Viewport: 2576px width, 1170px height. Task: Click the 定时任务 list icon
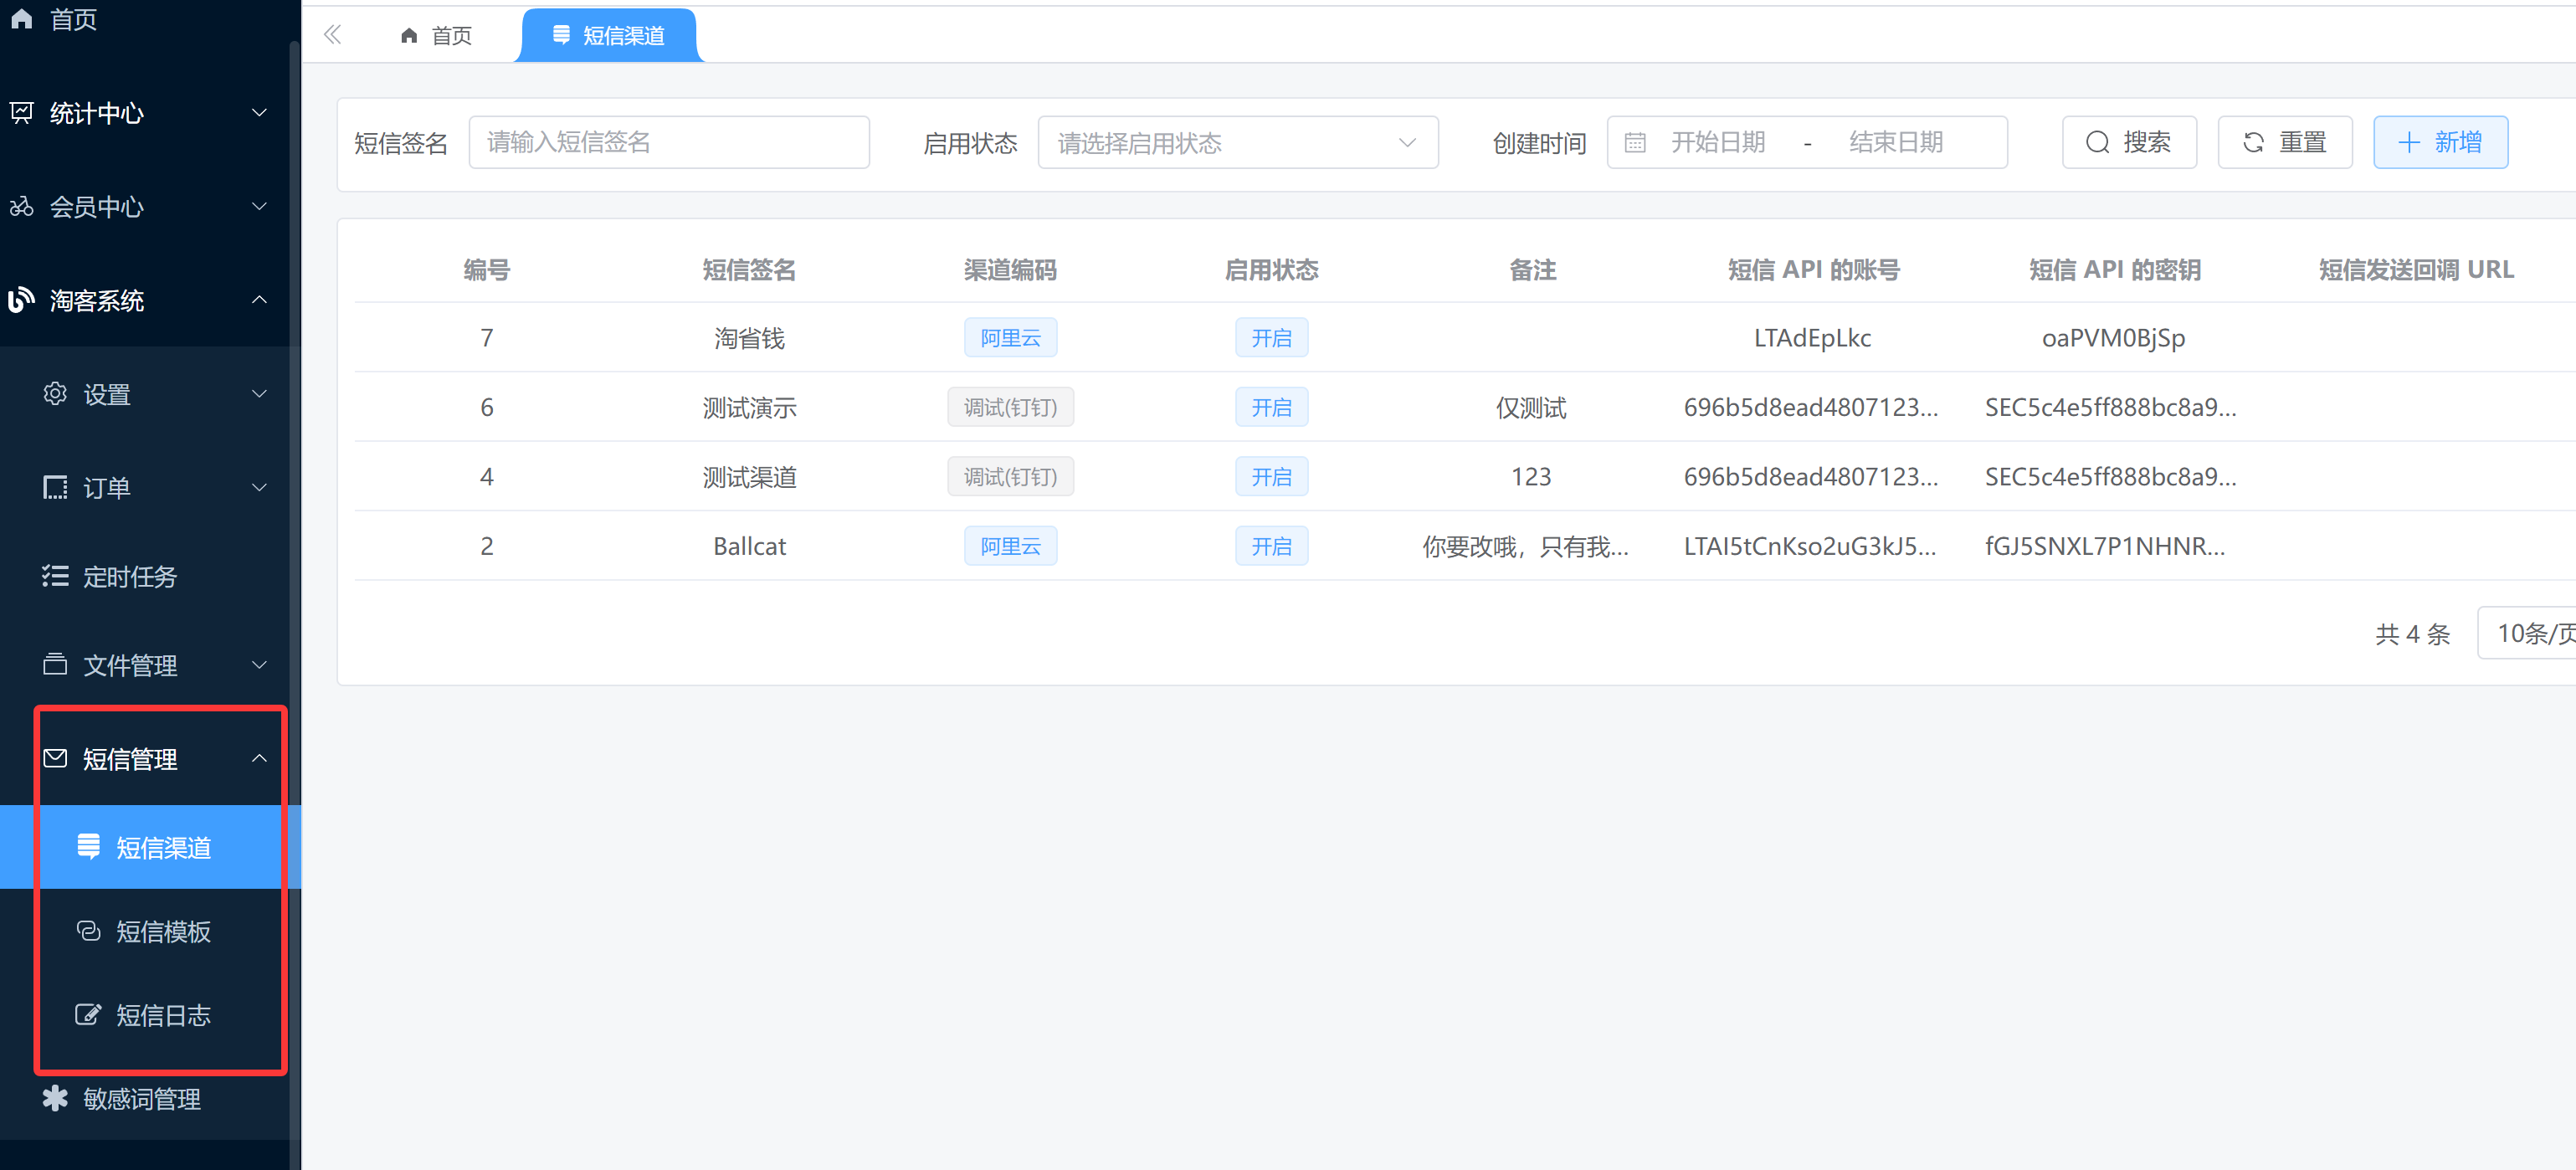point(55,576)
